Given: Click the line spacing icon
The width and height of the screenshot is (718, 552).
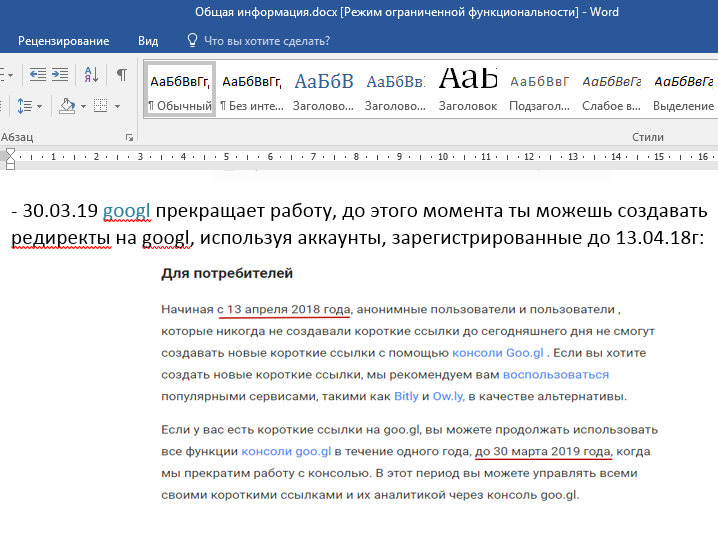Looking at the screenshot, I should click(x=24, y=106).
